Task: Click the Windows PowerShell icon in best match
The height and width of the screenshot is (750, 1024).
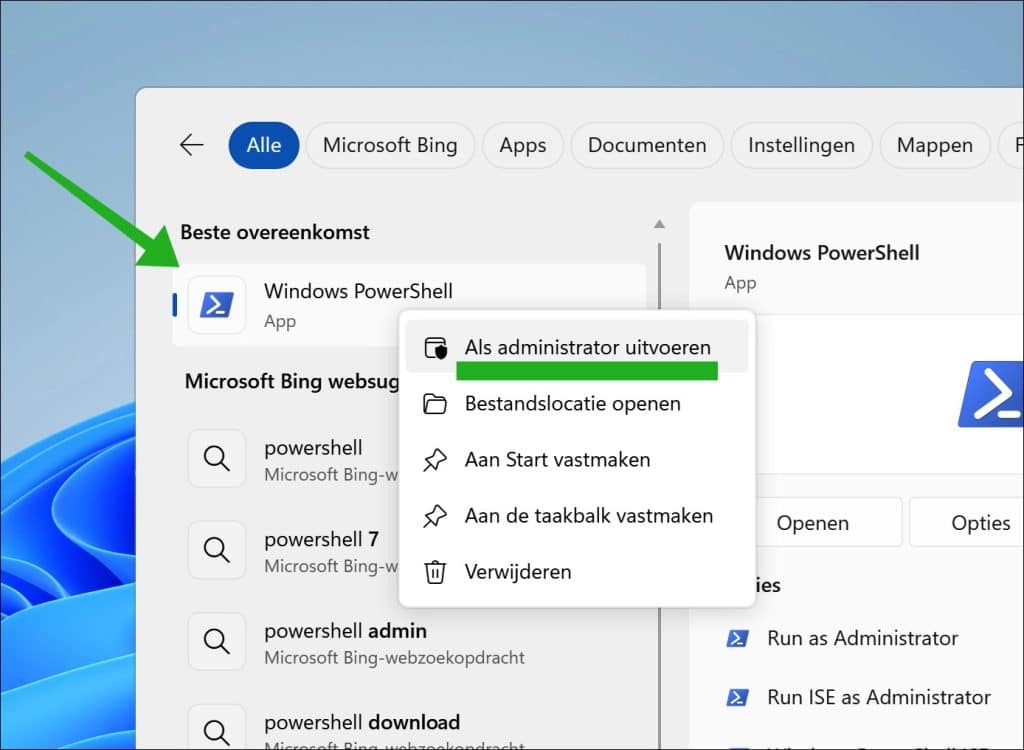Action: pyautogui.click(x=217, y=305)
